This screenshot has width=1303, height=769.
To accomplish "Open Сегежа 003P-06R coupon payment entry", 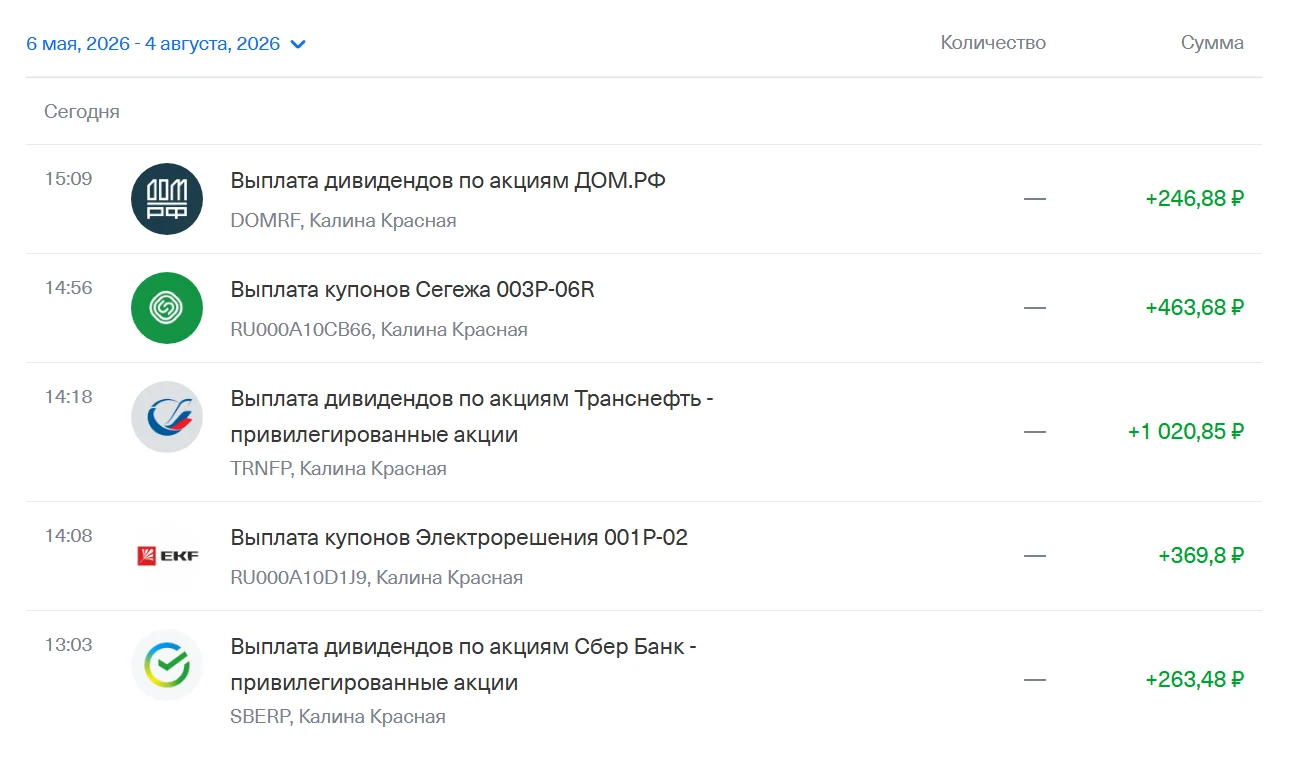I will tap(644, 308).
